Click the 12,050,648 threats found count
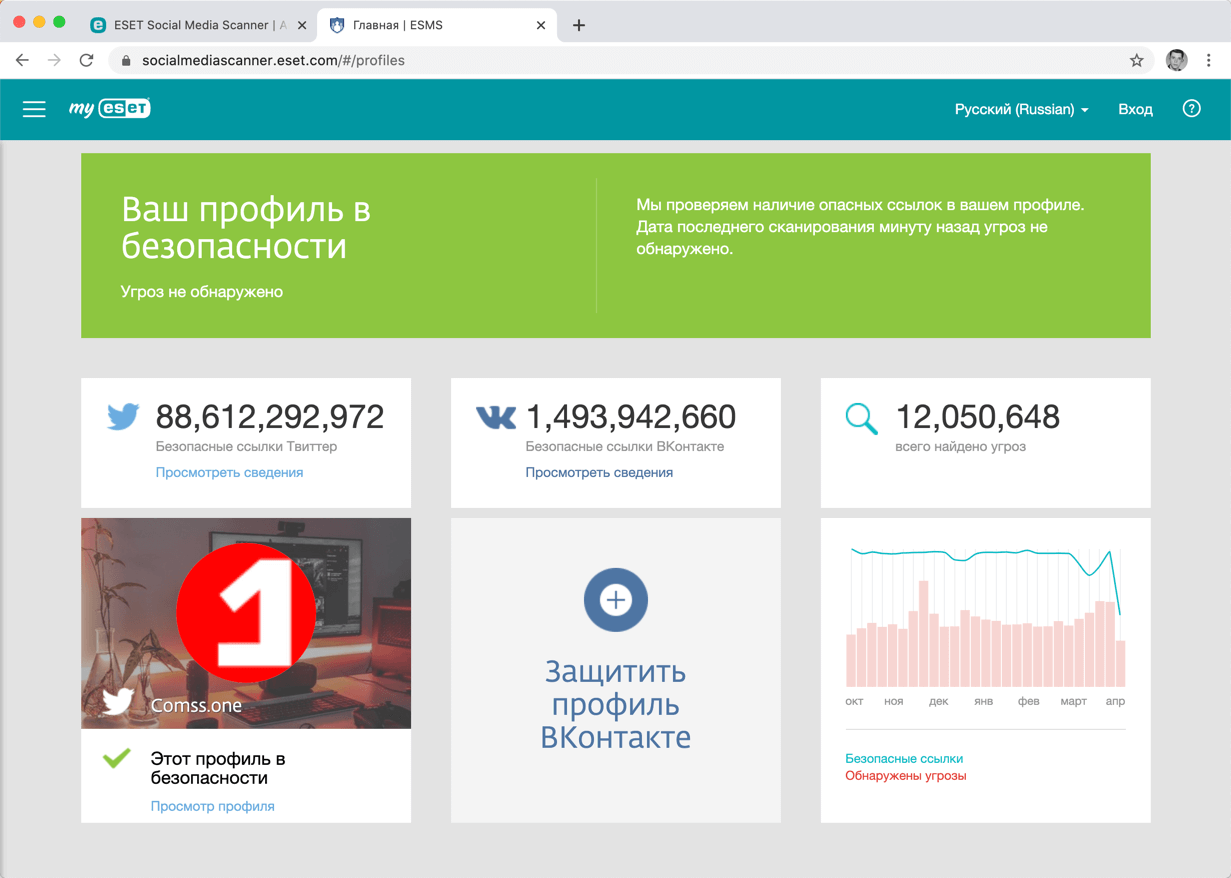 click(978, 416)
